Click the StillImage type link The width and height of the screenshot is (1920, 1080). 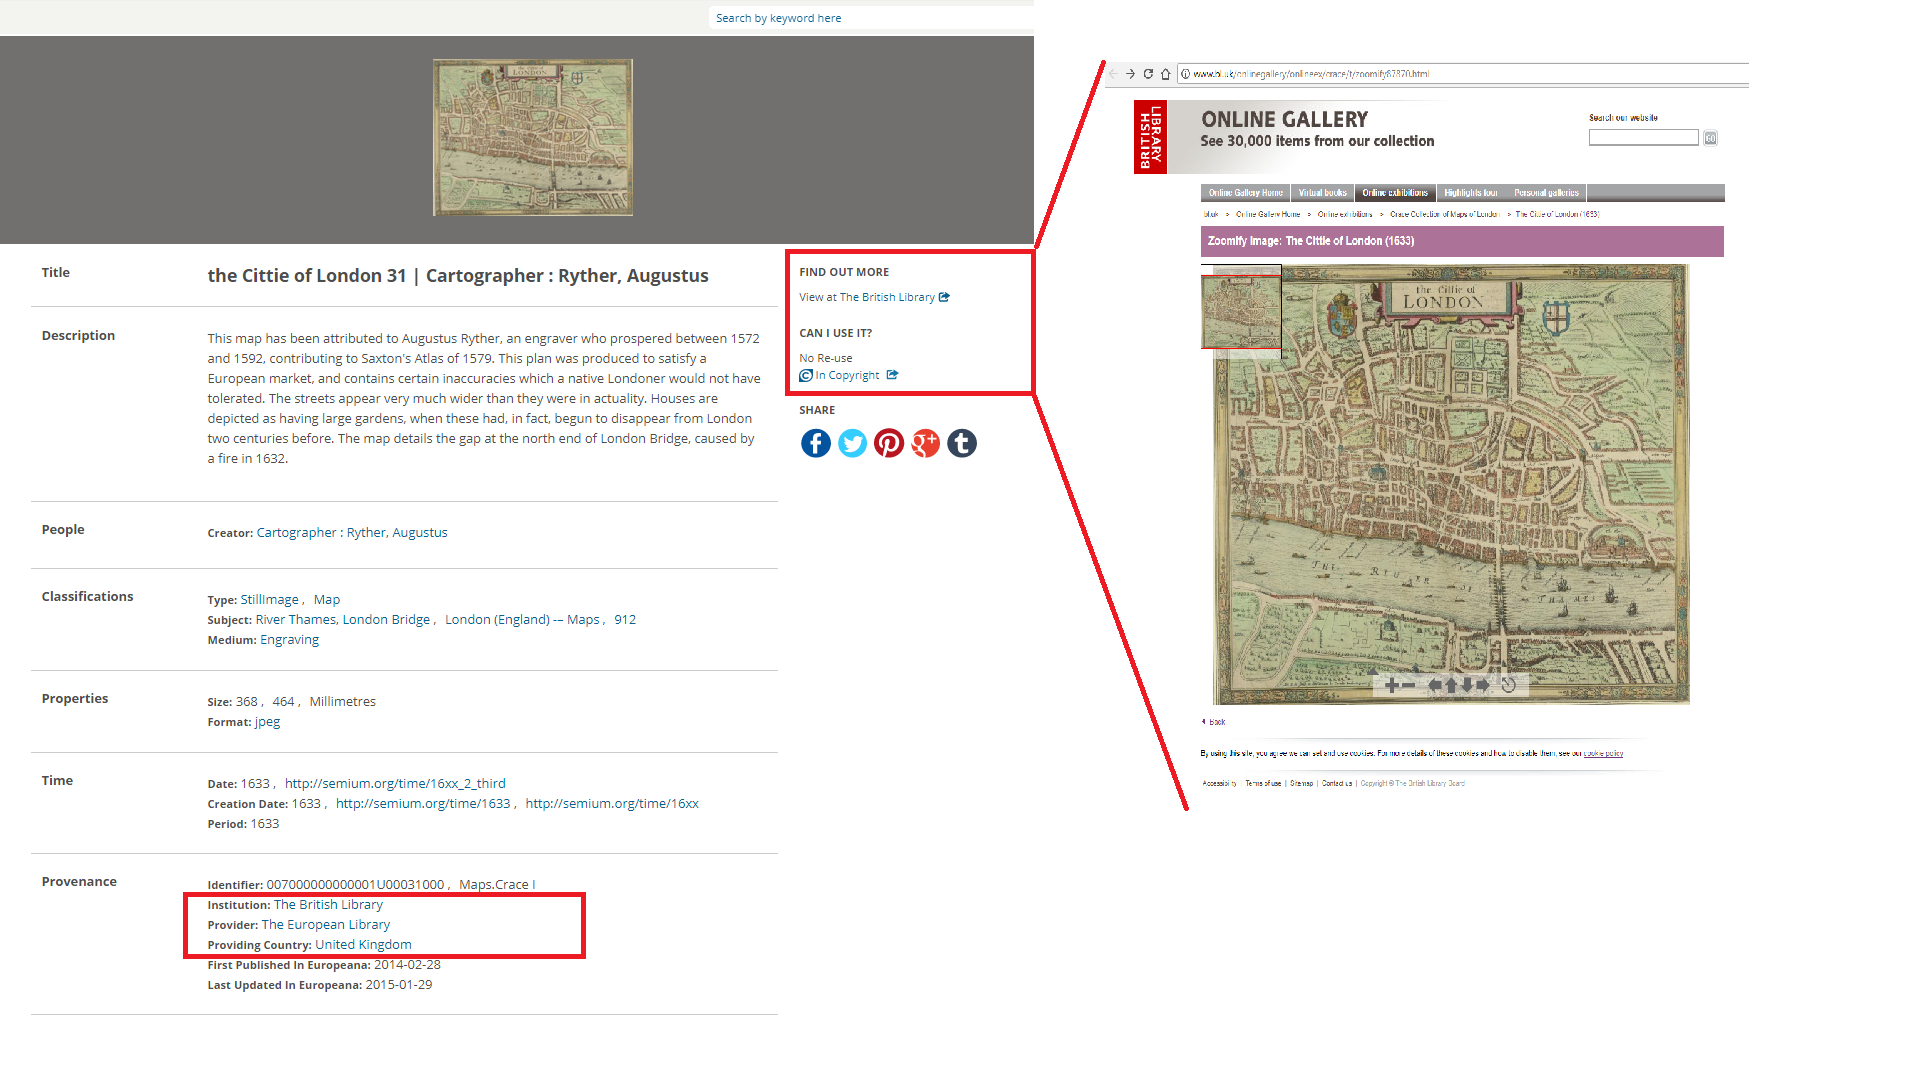click(x=269, y=600)
